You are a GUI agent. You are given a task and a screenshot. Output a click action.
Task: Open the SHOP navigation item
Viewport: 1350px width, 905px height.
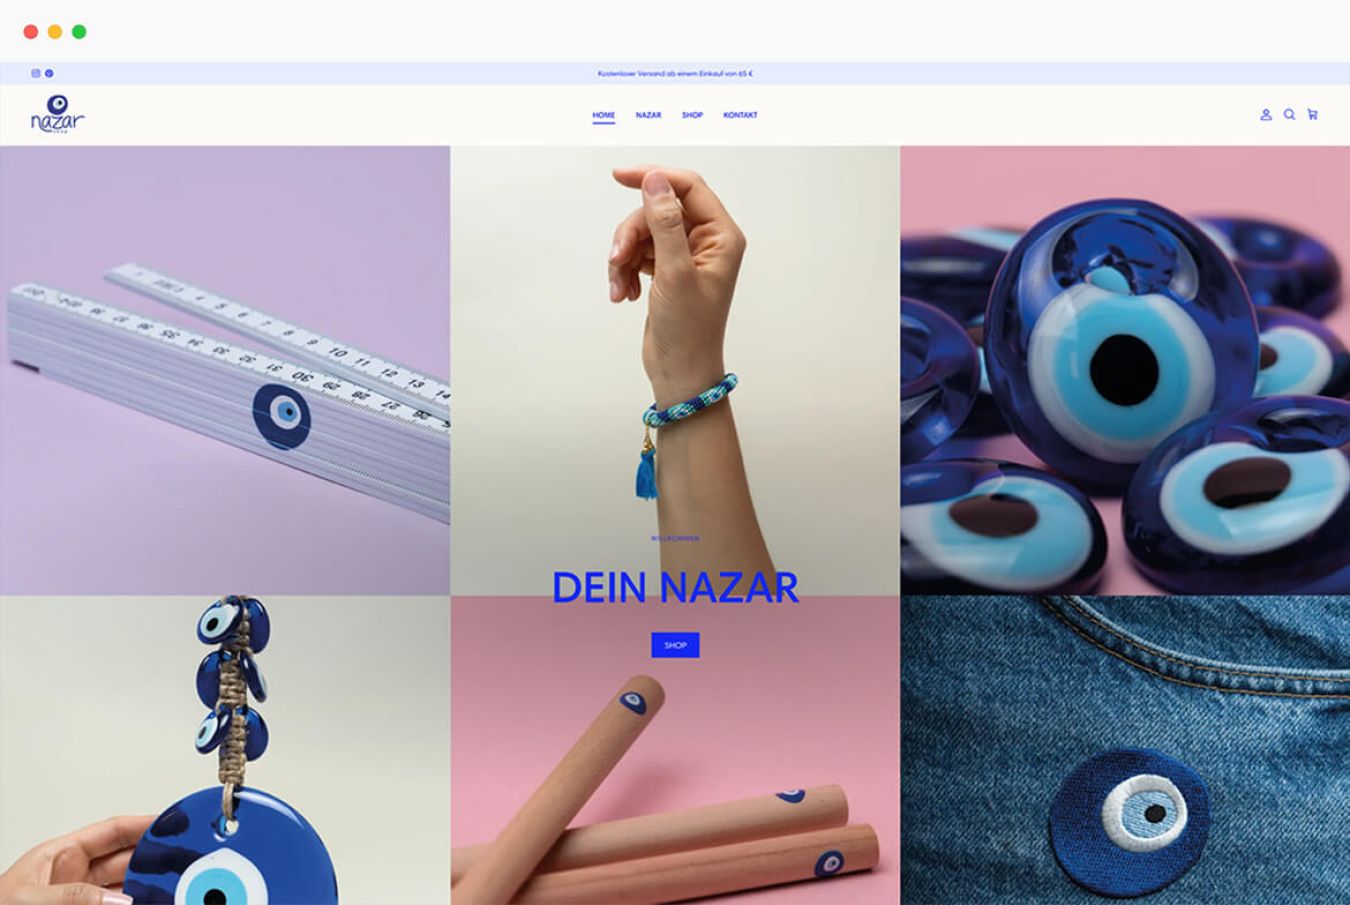click(x=692, y=115)
